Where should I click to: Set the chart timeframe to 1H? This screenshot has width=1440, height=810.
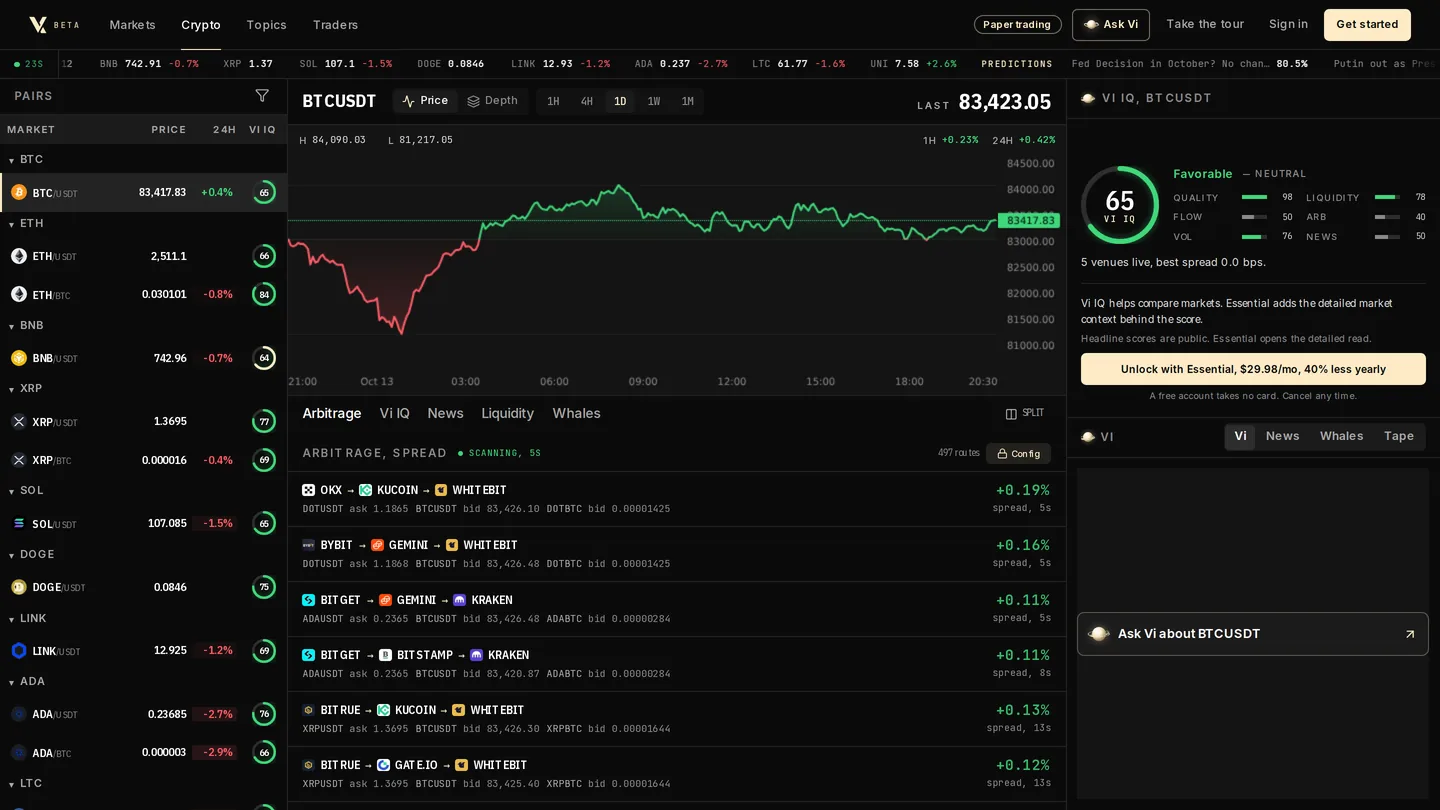pos(553,101)
